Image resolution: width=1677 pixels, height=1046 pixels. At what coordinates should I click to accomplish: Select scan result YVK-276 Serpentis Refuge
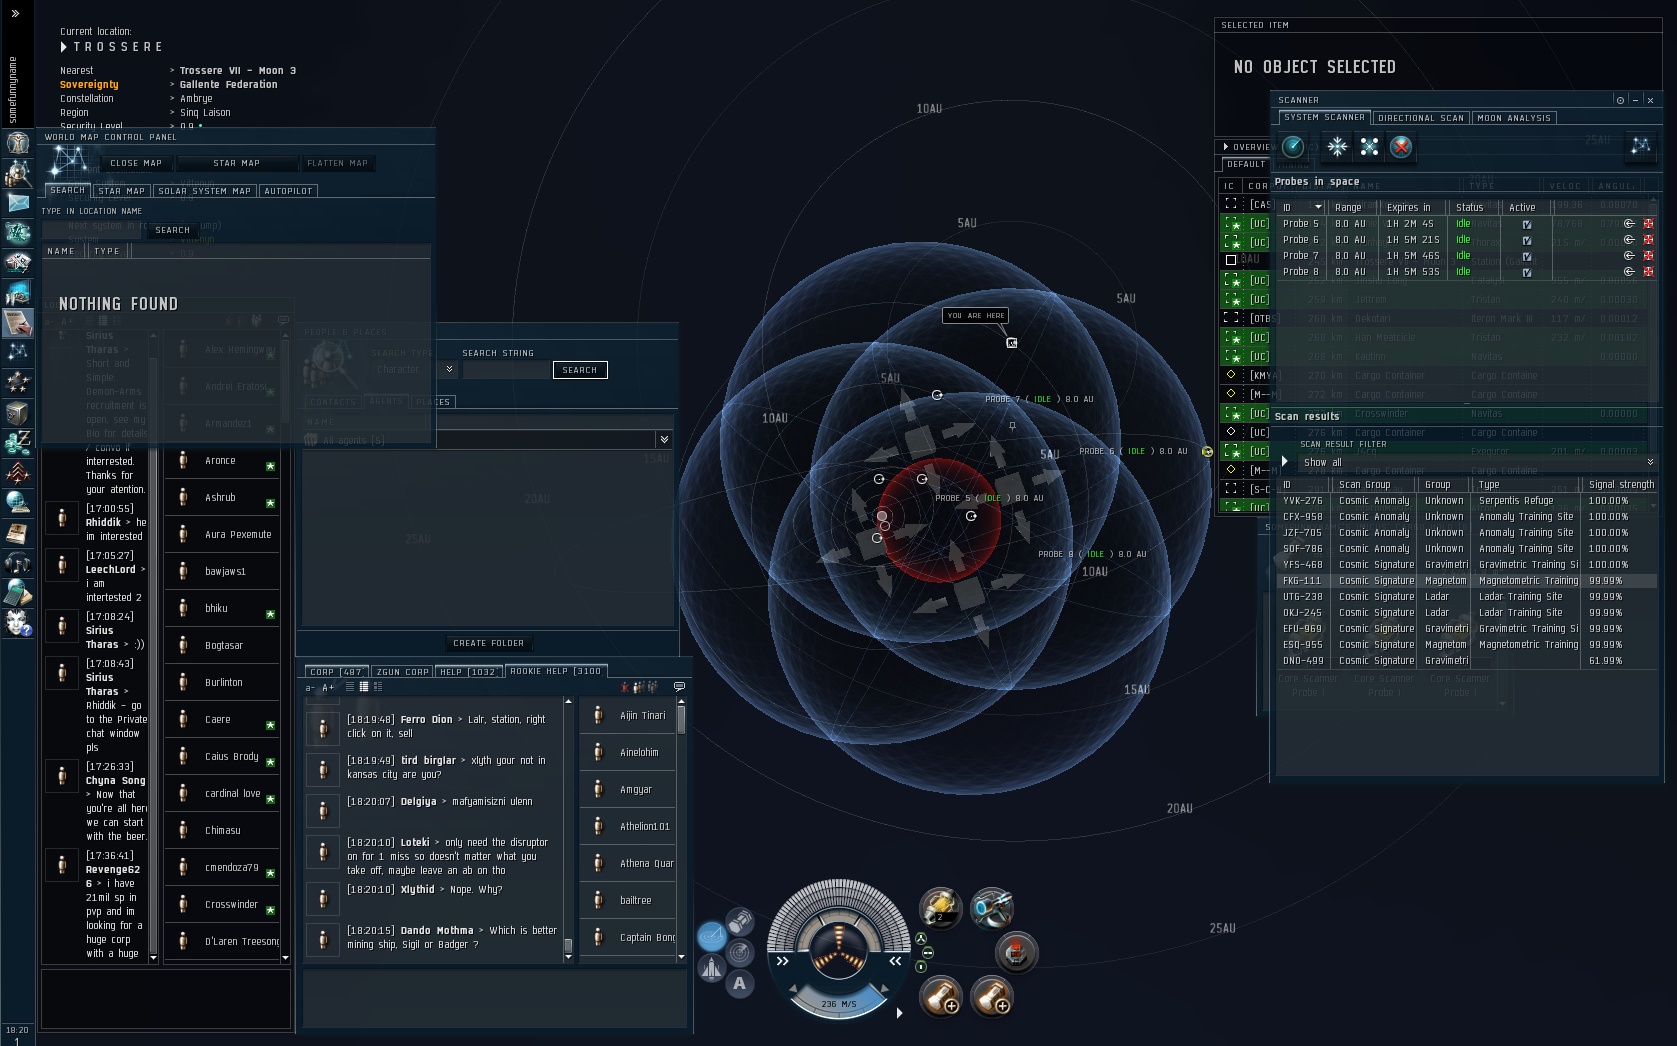(1468, 501)
